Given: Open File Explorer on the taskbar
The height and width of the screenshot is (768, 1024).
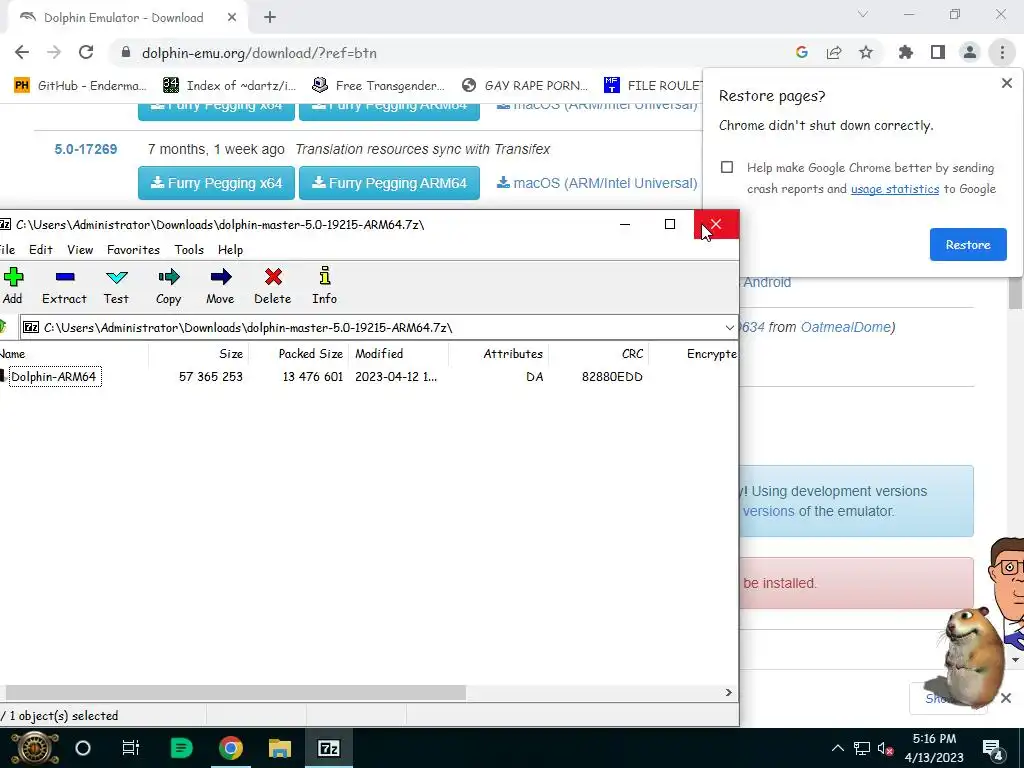Looking at the screenshot, I should 280,748.
